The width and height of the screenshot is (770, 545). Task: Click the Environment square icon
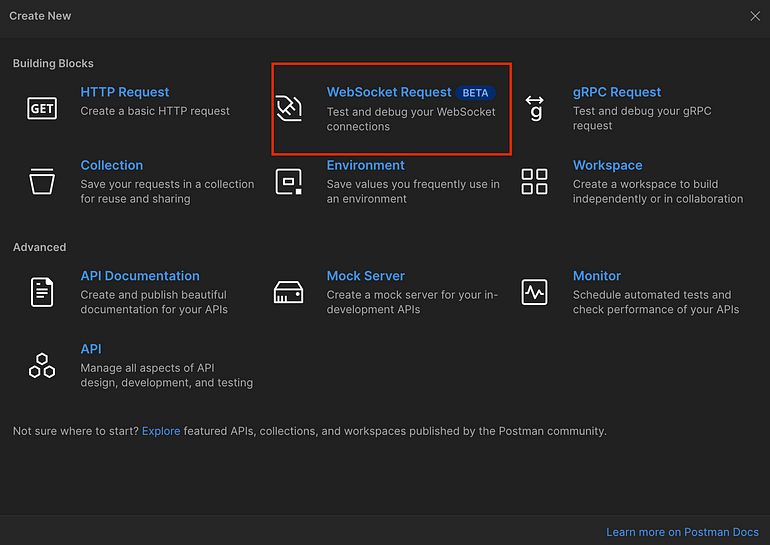click(x=289, y=182)
